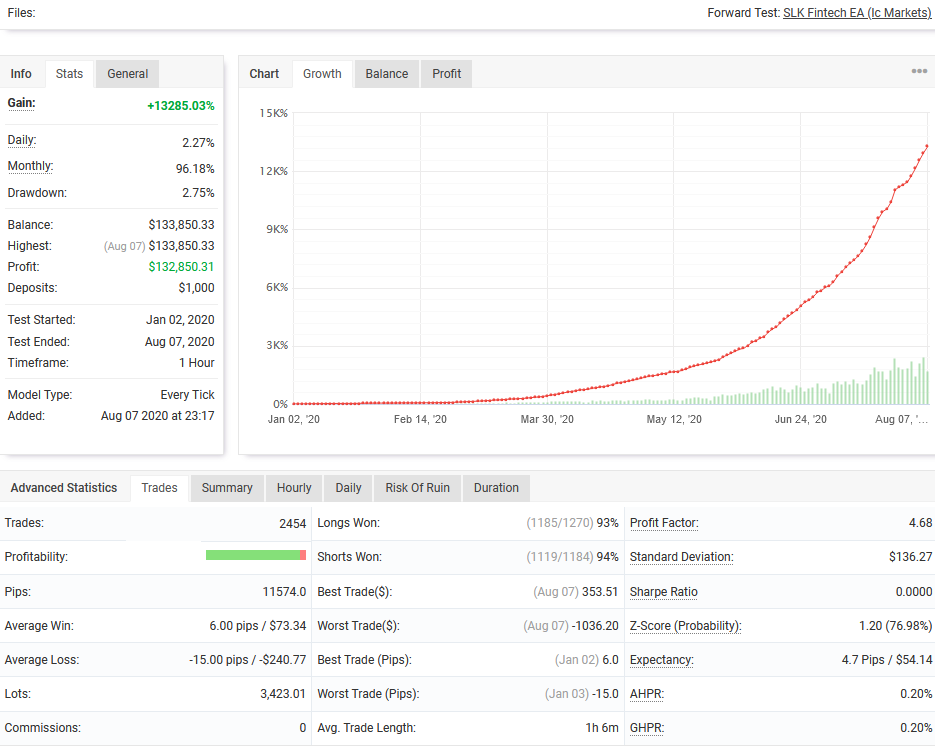Click the Worst Trade($) value -1036.20
This screenshot has width=935, height=746.
click(x=595, y=626)
